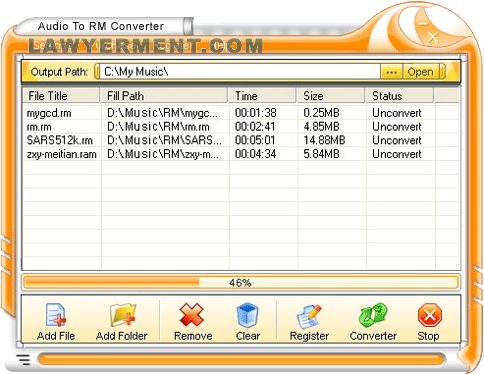Click the duration 00:05:01

coord(255,140)
